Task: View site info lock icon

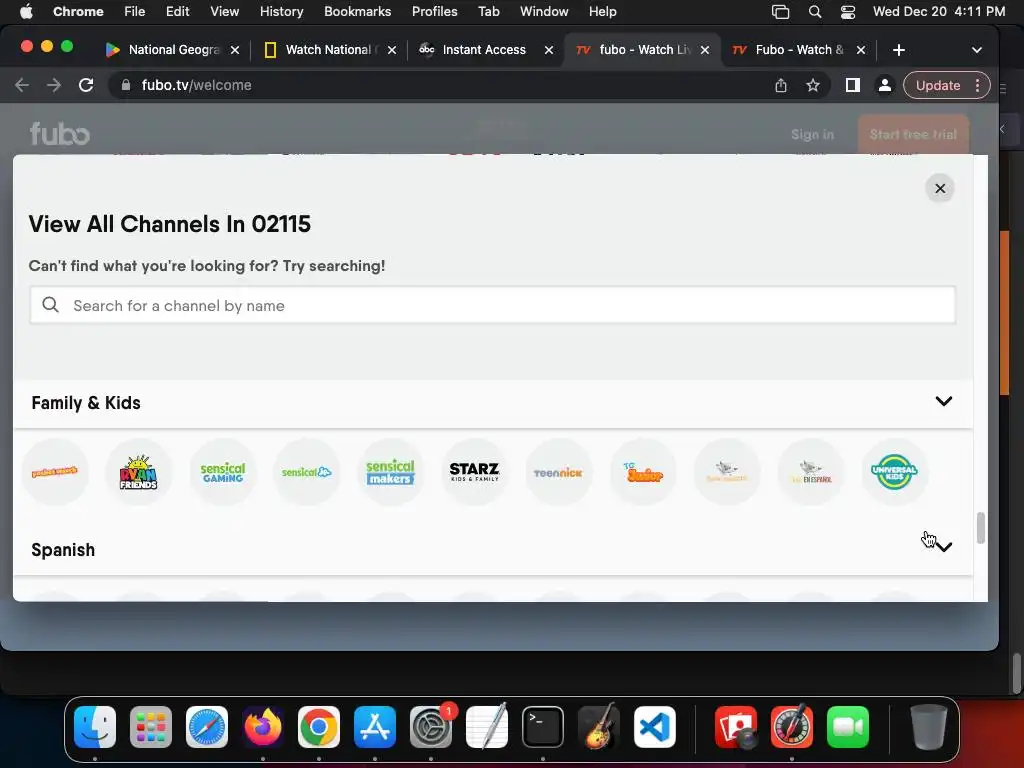Action: [x=126, y=85]
